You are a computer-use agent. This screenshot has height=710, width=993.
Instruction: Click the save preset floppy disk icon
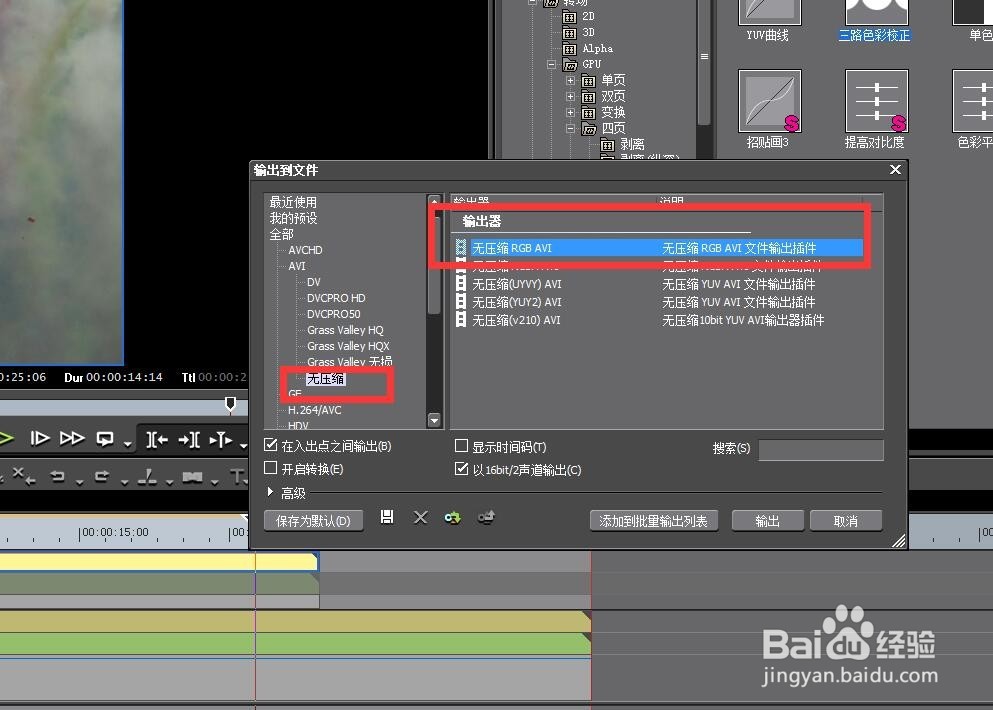coord(387,517)
